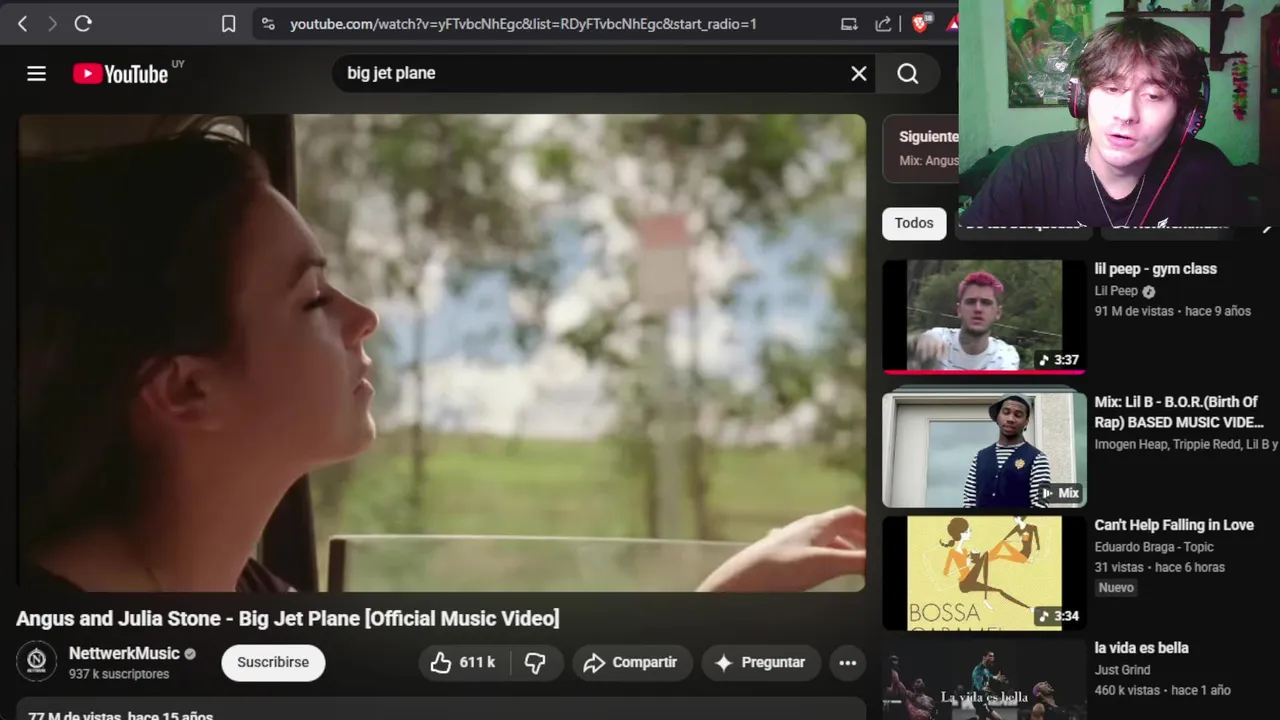Bookmark this page with the bookmark icon
This screenshot has height=720, width=1280.
[228, 24]
